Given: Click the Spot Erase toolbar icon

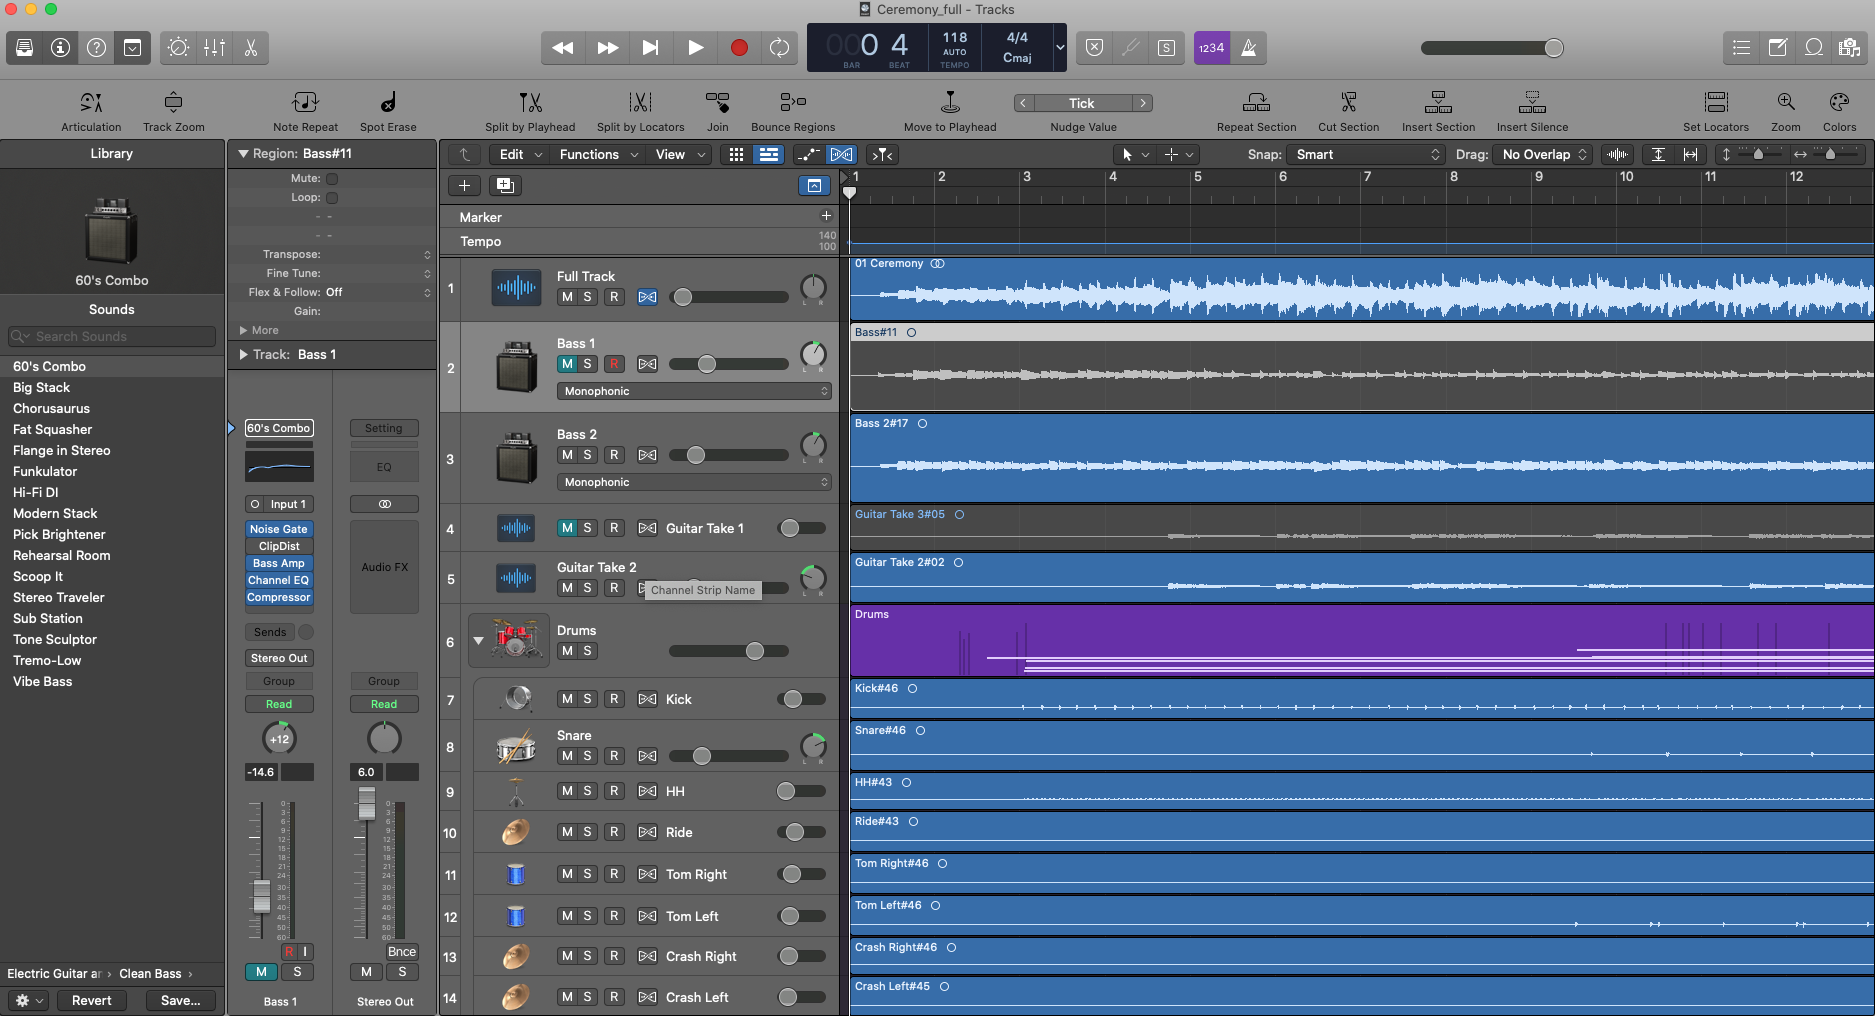Looking at the screenshot, I should [x=388, y=111].
